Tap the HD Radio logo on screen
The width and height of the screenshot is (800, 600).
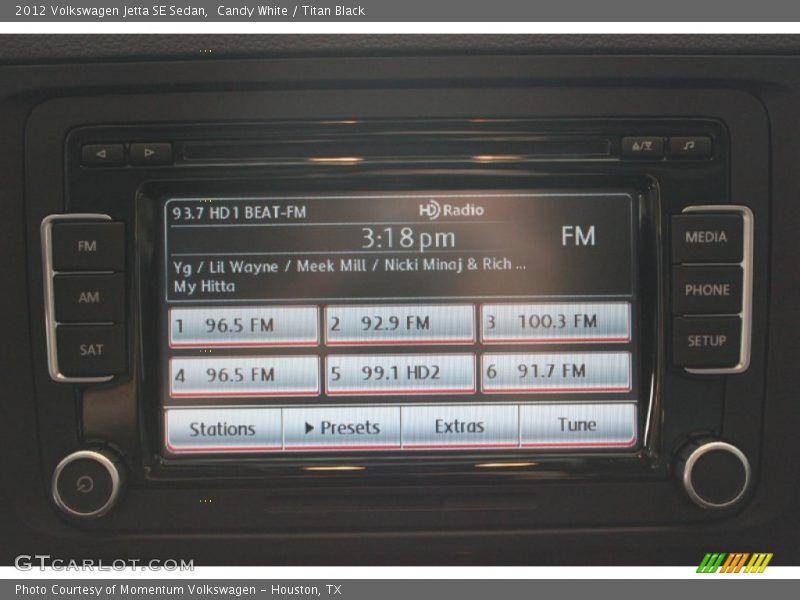point(451,210)
